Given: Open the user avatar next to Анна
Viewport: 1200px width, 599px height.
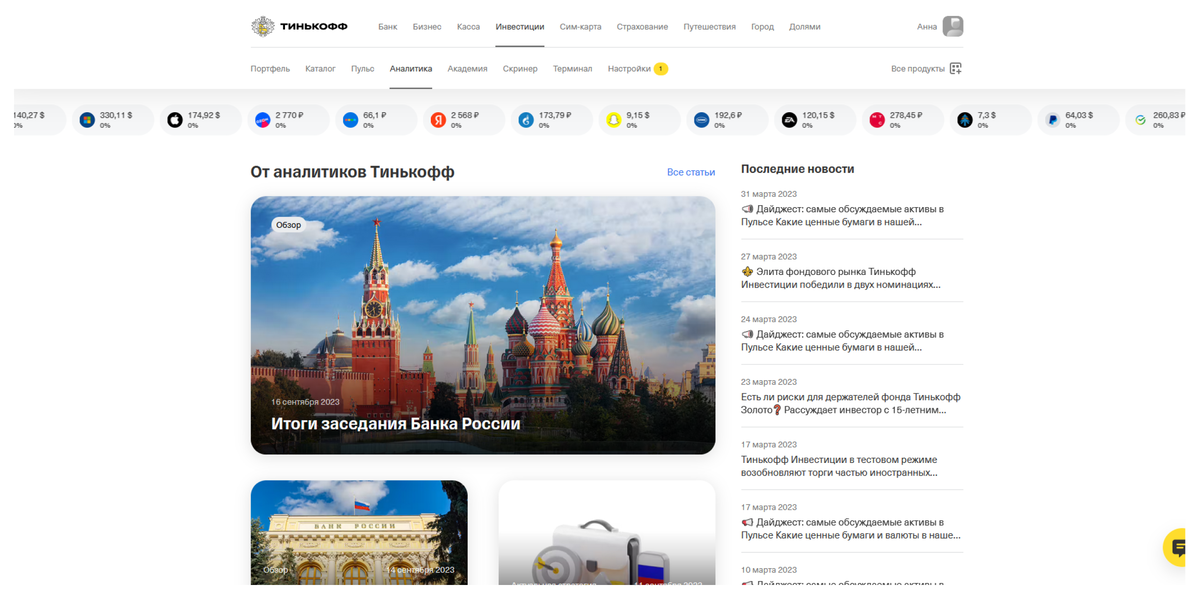Looking at the screenshot, I should (953, 26).
